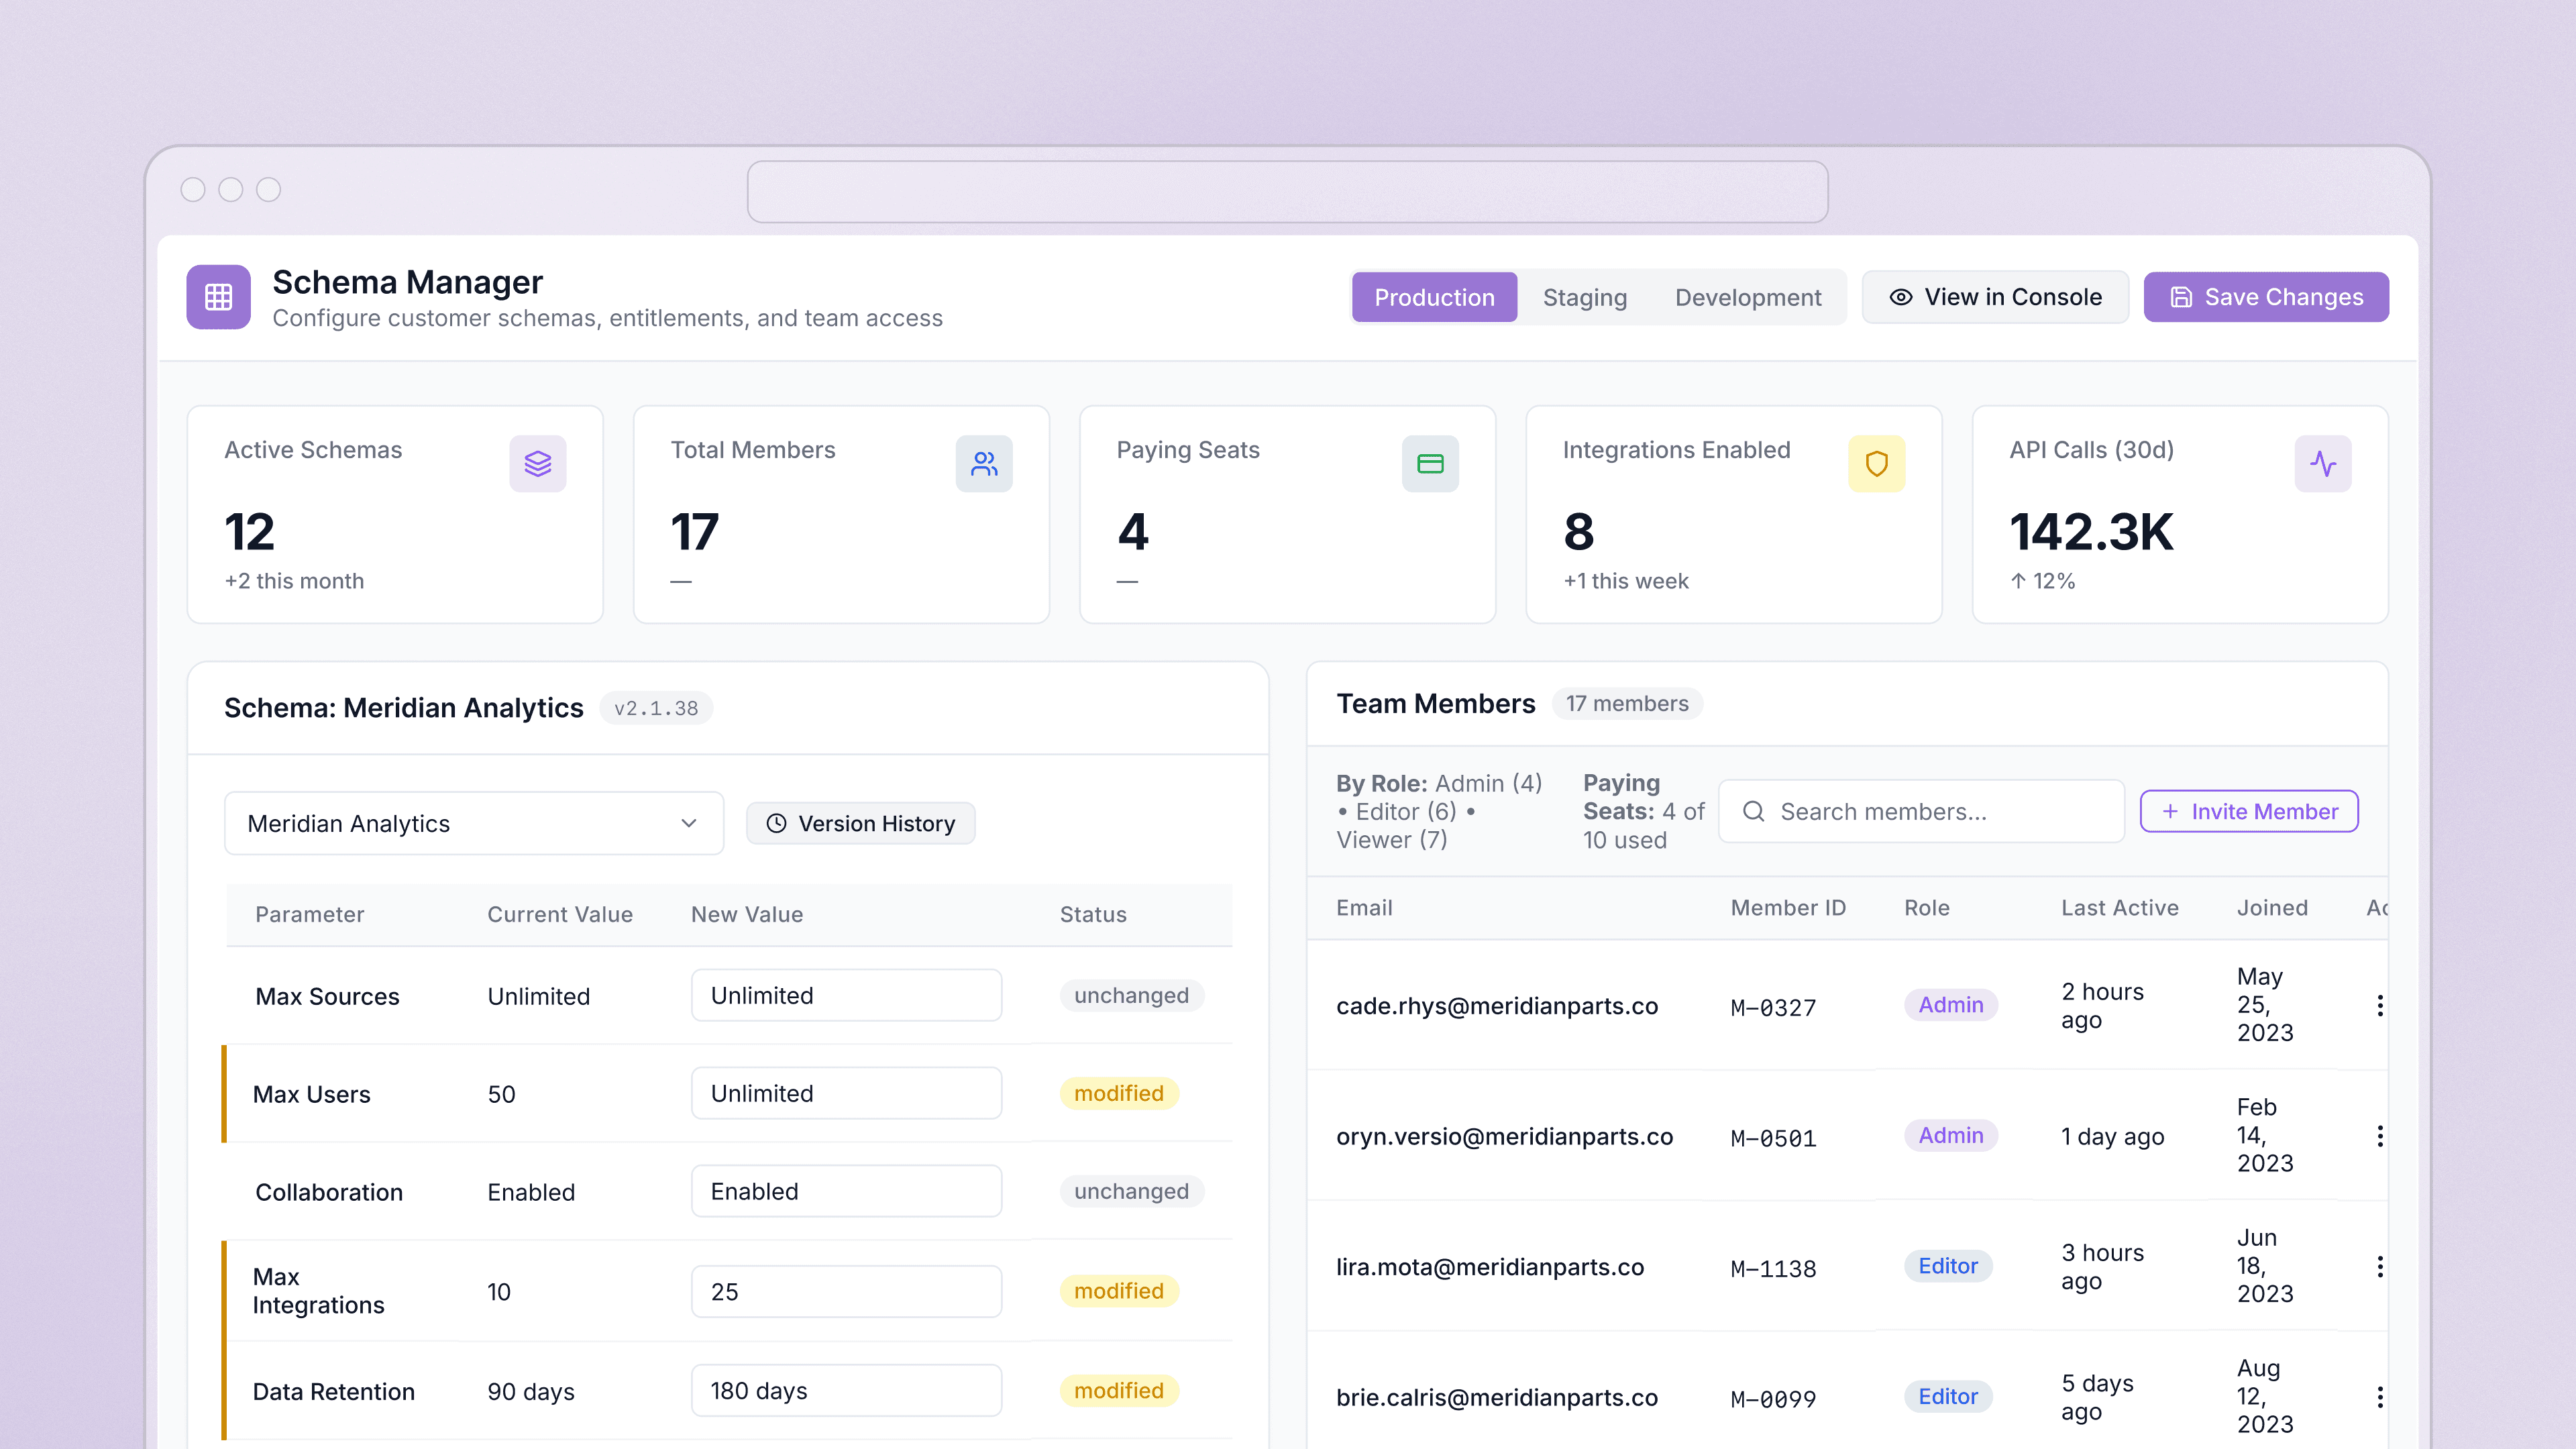
Task: Click the Paying Seats card icon
Action: pyautogui.click(x=1430, y=464)
